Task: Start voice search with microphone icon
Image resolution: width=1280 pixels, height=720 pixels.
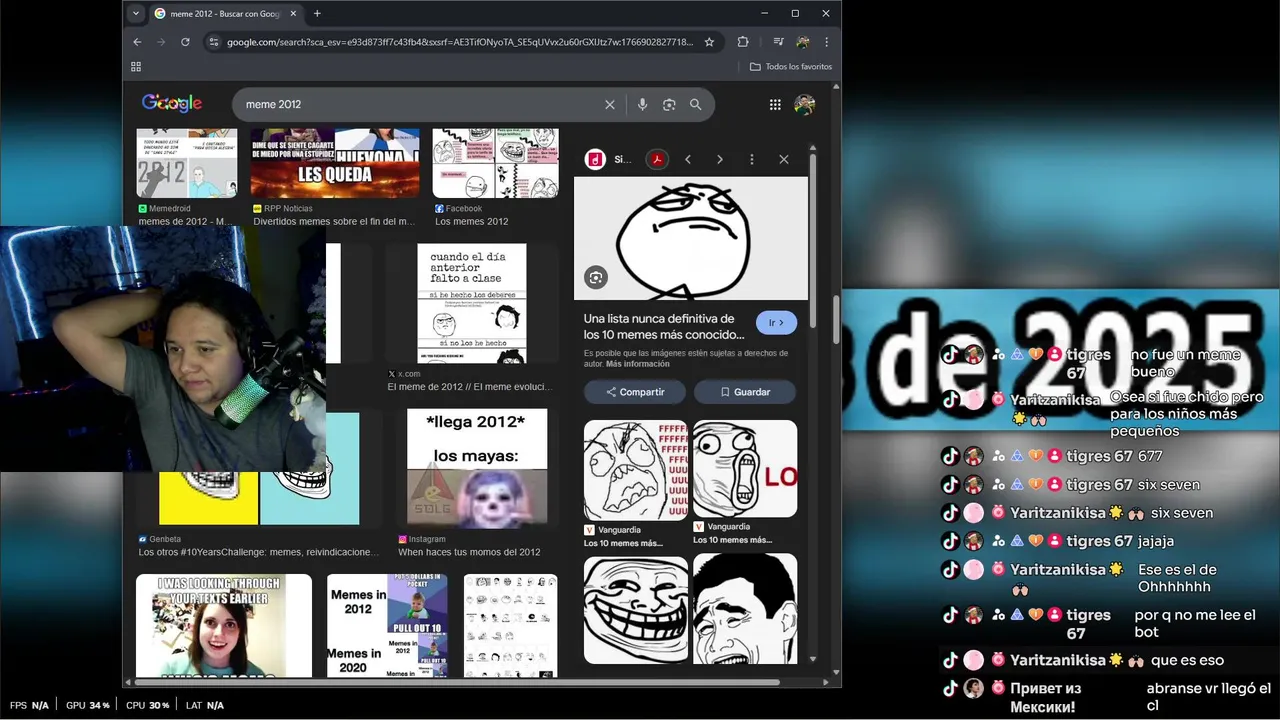Action: point(642,104)
